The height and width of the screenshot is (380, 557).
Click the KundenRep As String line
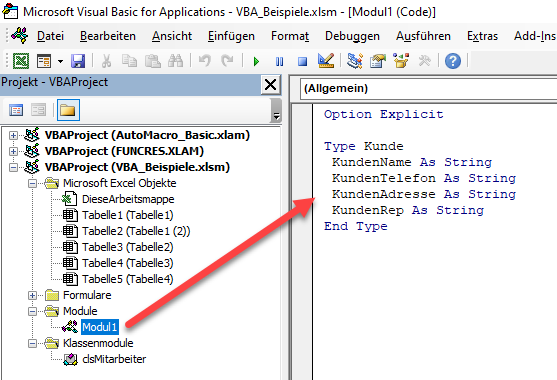tap(408, 210)
